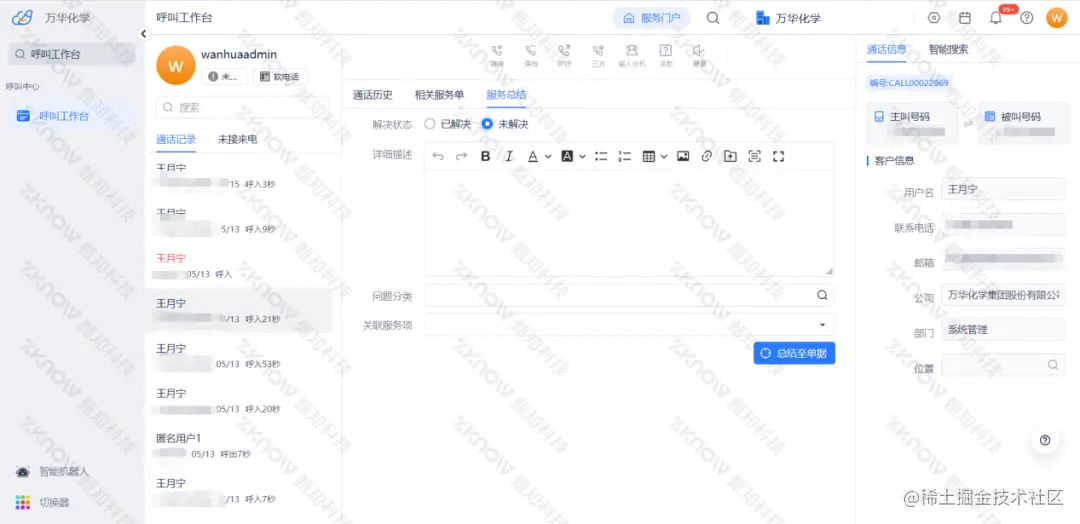The height and width of the screenshot is (524, 1080).
Task: Open font color dropdown arrow
Action: coord(548,156)
